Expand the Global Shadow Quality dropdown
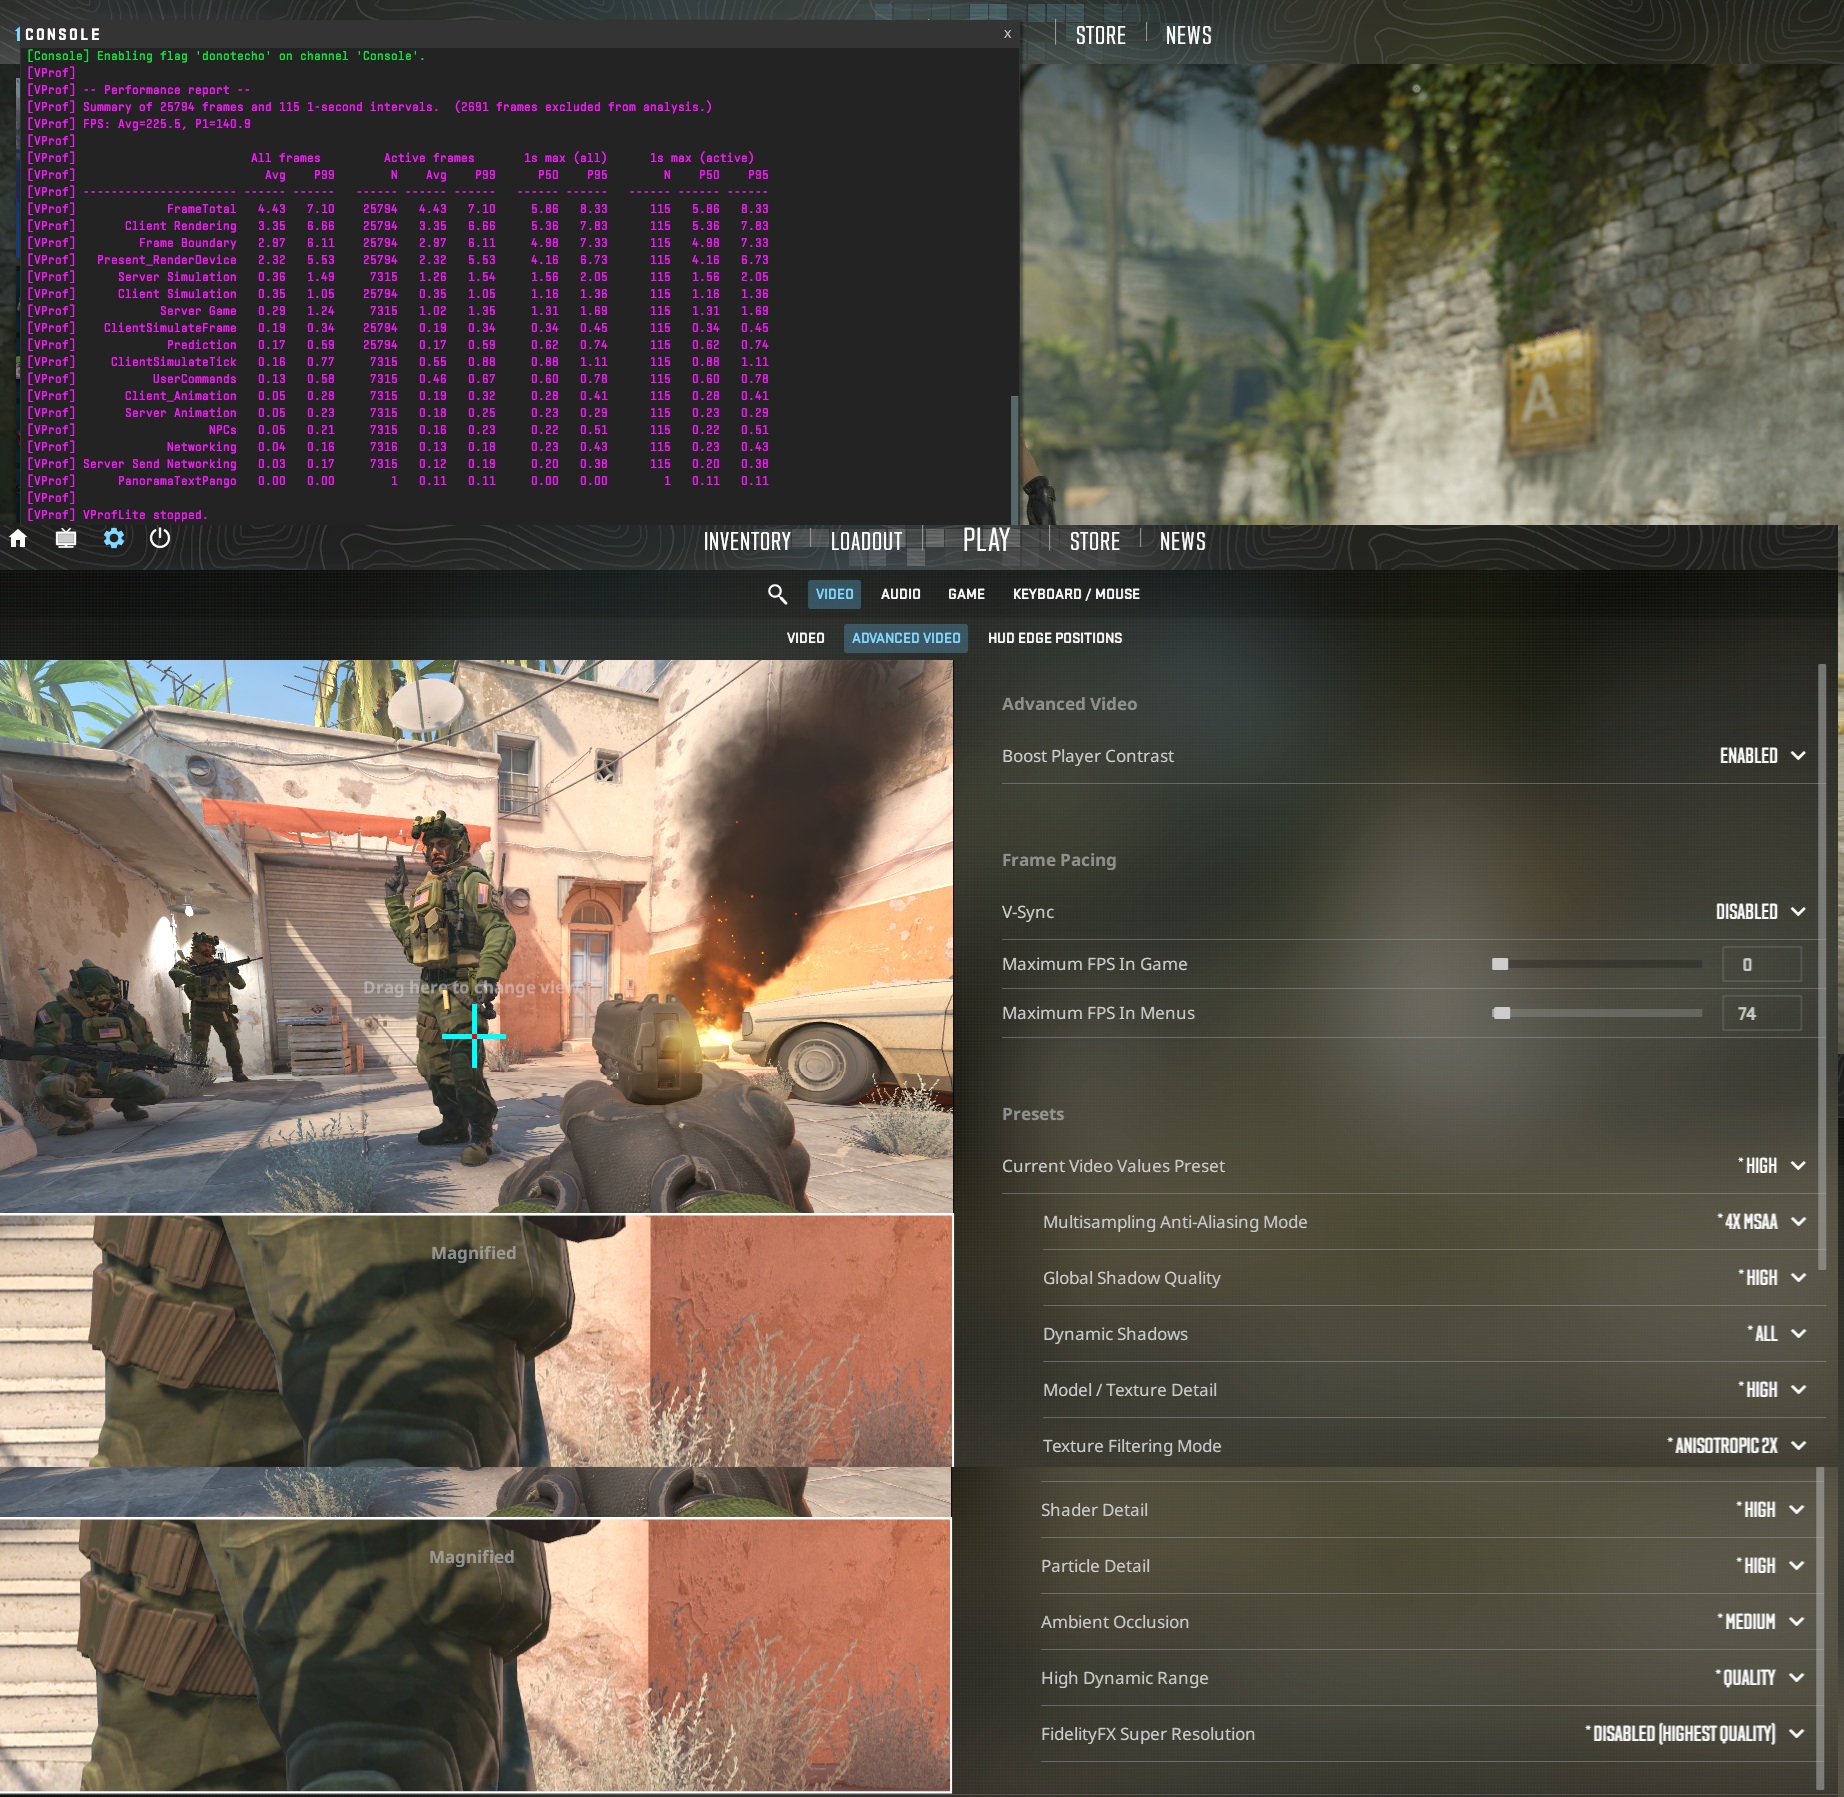1844x1797 pixels. pyautogui.click(x=1771, y=1278)
